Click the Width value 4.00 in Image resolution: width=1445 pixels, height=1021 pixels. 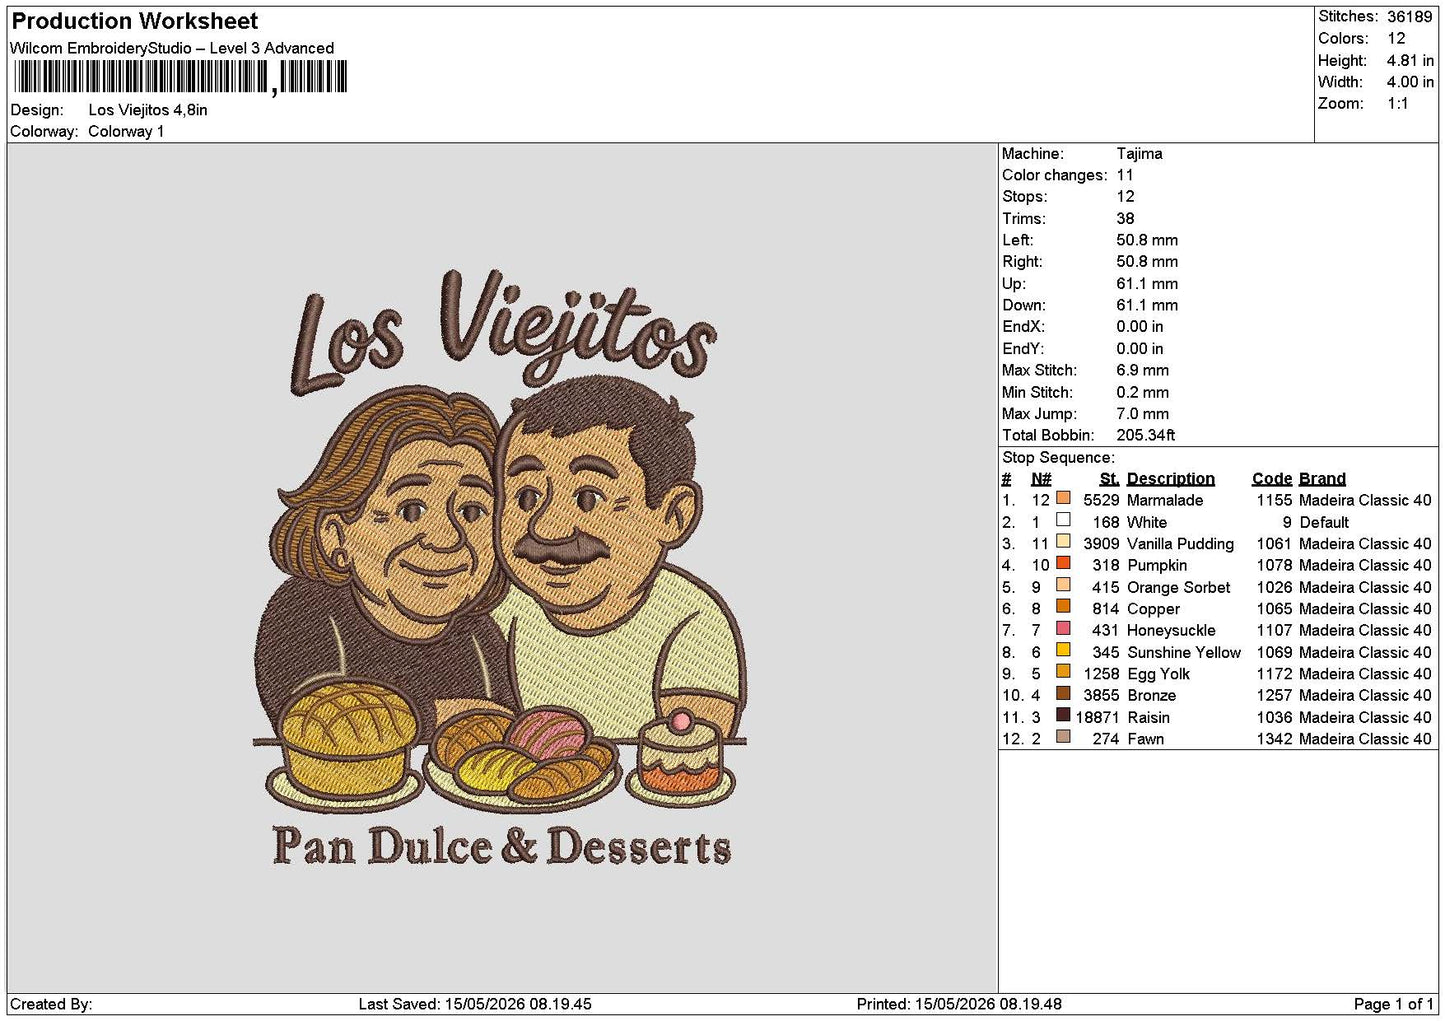tap(1410, 82)
